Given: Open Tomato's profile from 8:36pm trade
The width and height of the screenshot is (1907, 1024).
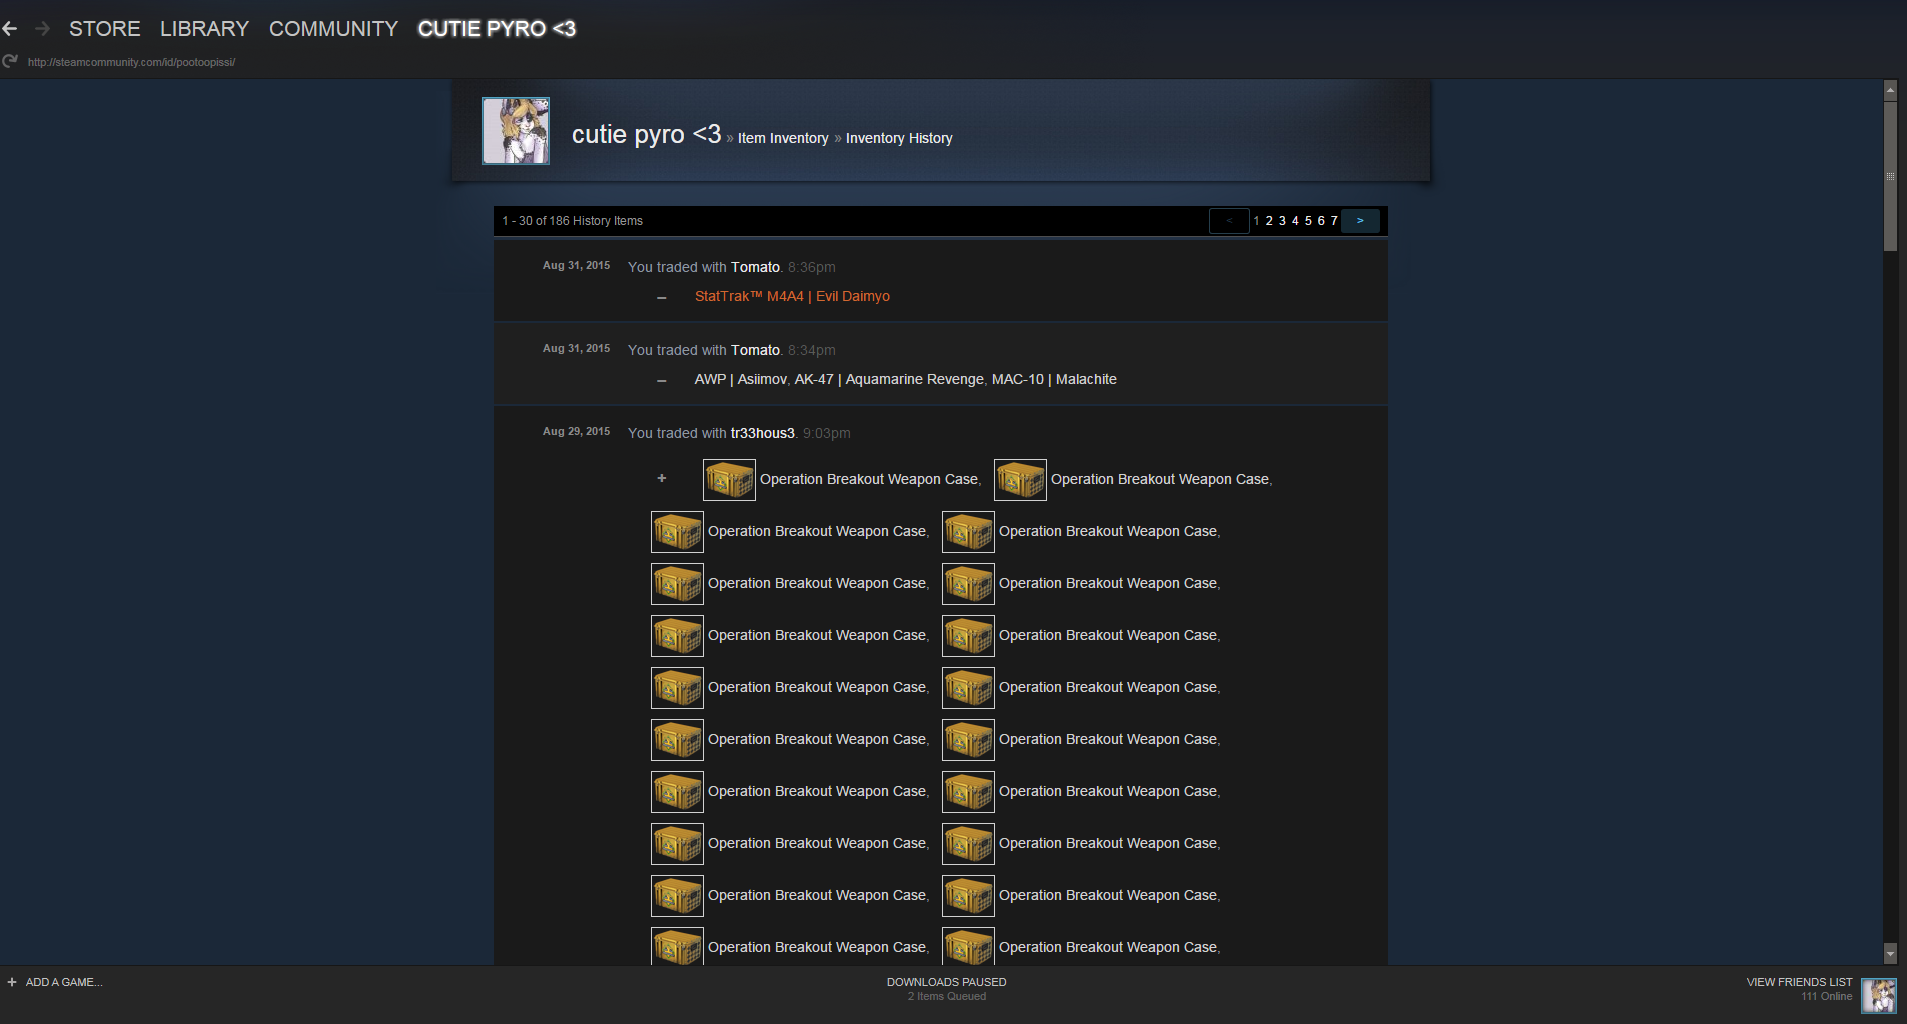Looking at the screenshot, I should coord(755,267).
